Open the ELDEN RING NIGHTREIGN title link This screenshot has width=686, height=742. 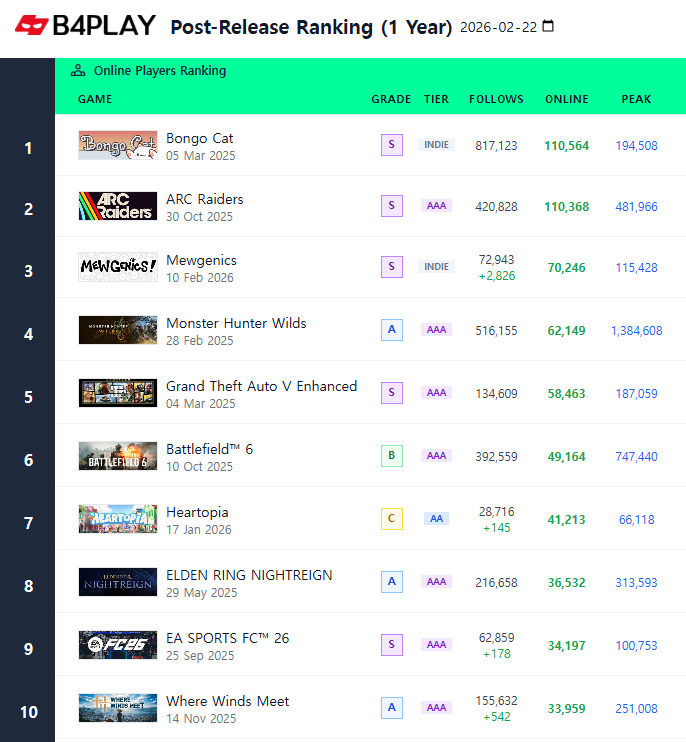249,575
